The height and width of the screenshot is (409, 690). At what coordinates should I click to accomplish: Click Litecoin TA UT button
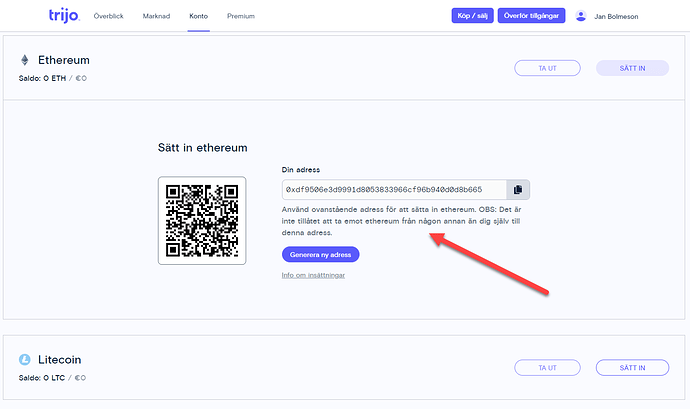[x=546, y=368]
